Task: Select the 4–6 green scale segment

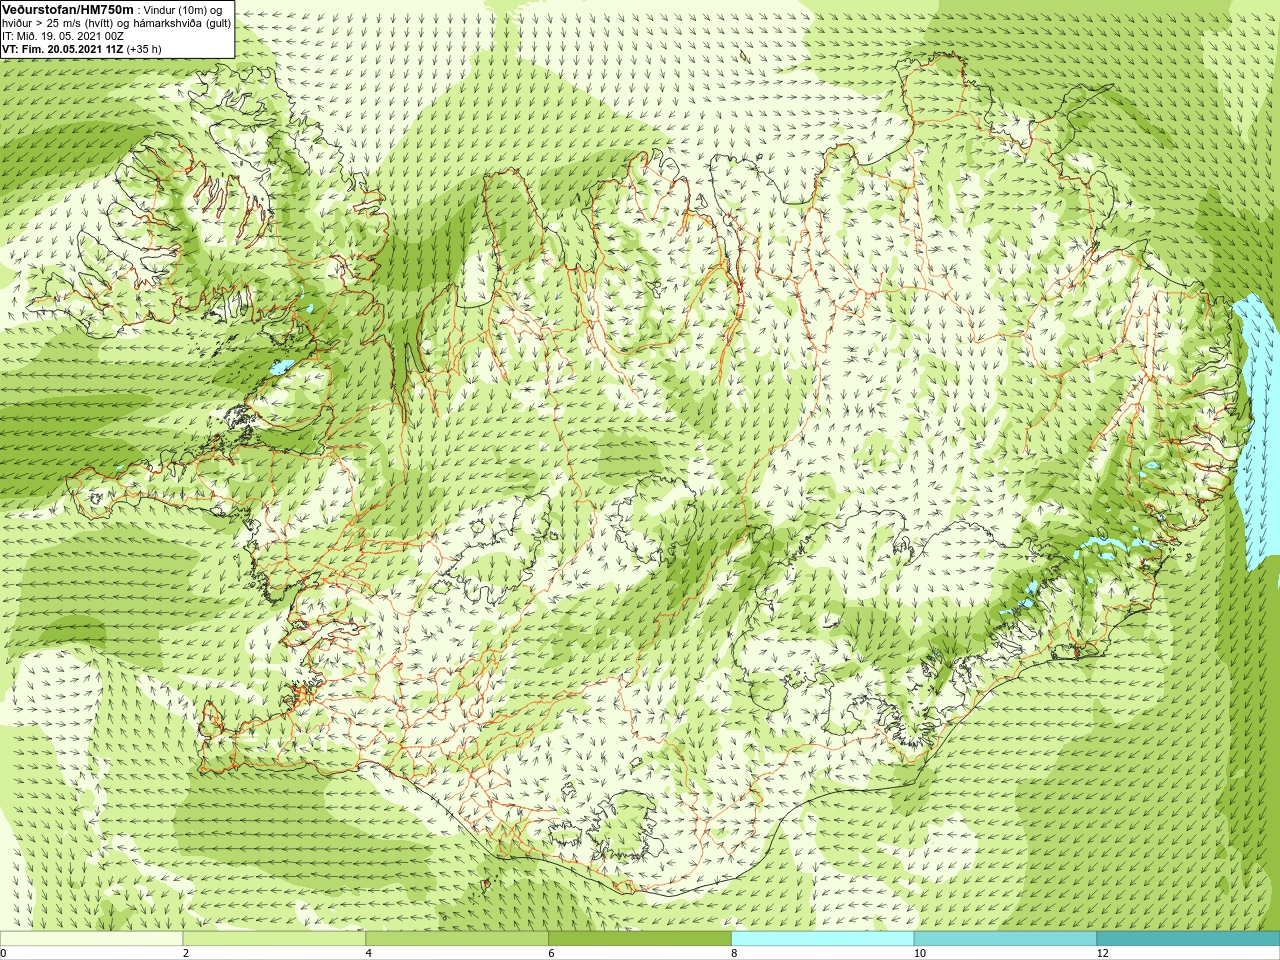Action: (457, 939)
